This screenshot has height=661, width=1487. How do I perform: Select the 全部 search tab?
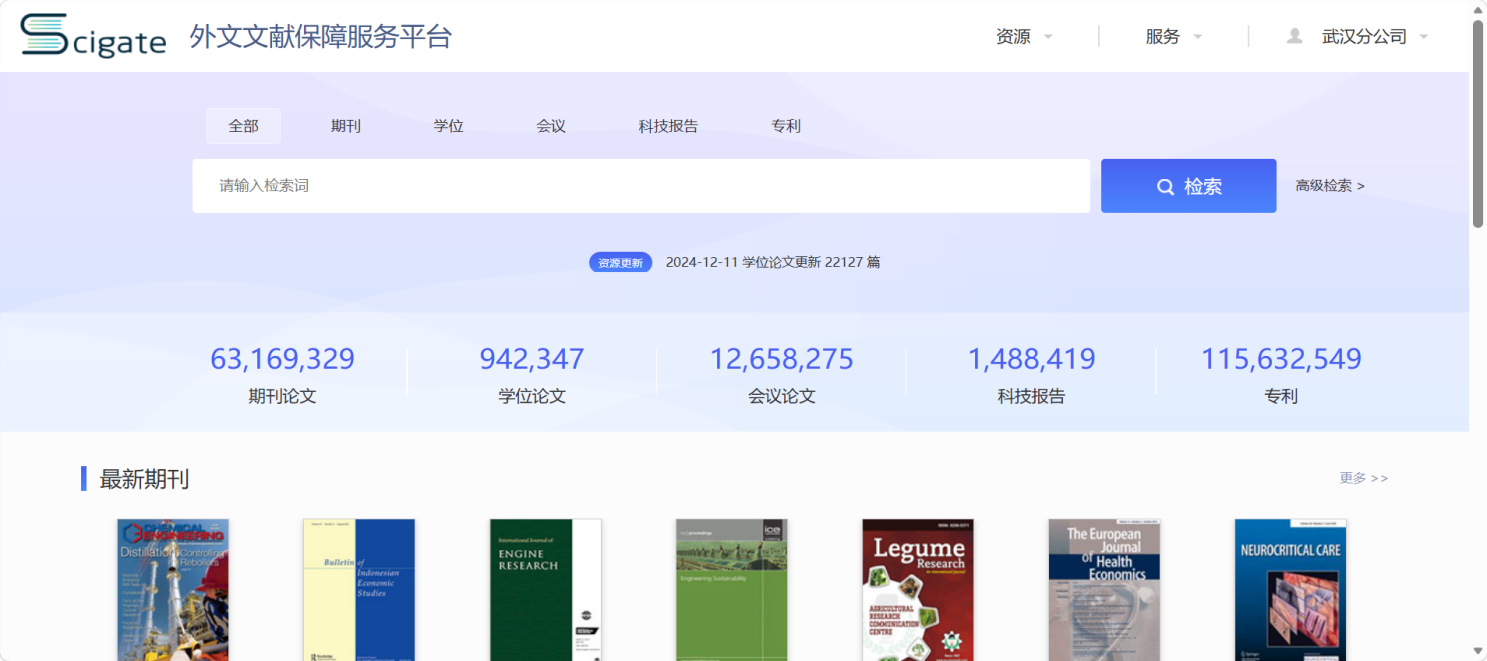(x=243, y=126)
